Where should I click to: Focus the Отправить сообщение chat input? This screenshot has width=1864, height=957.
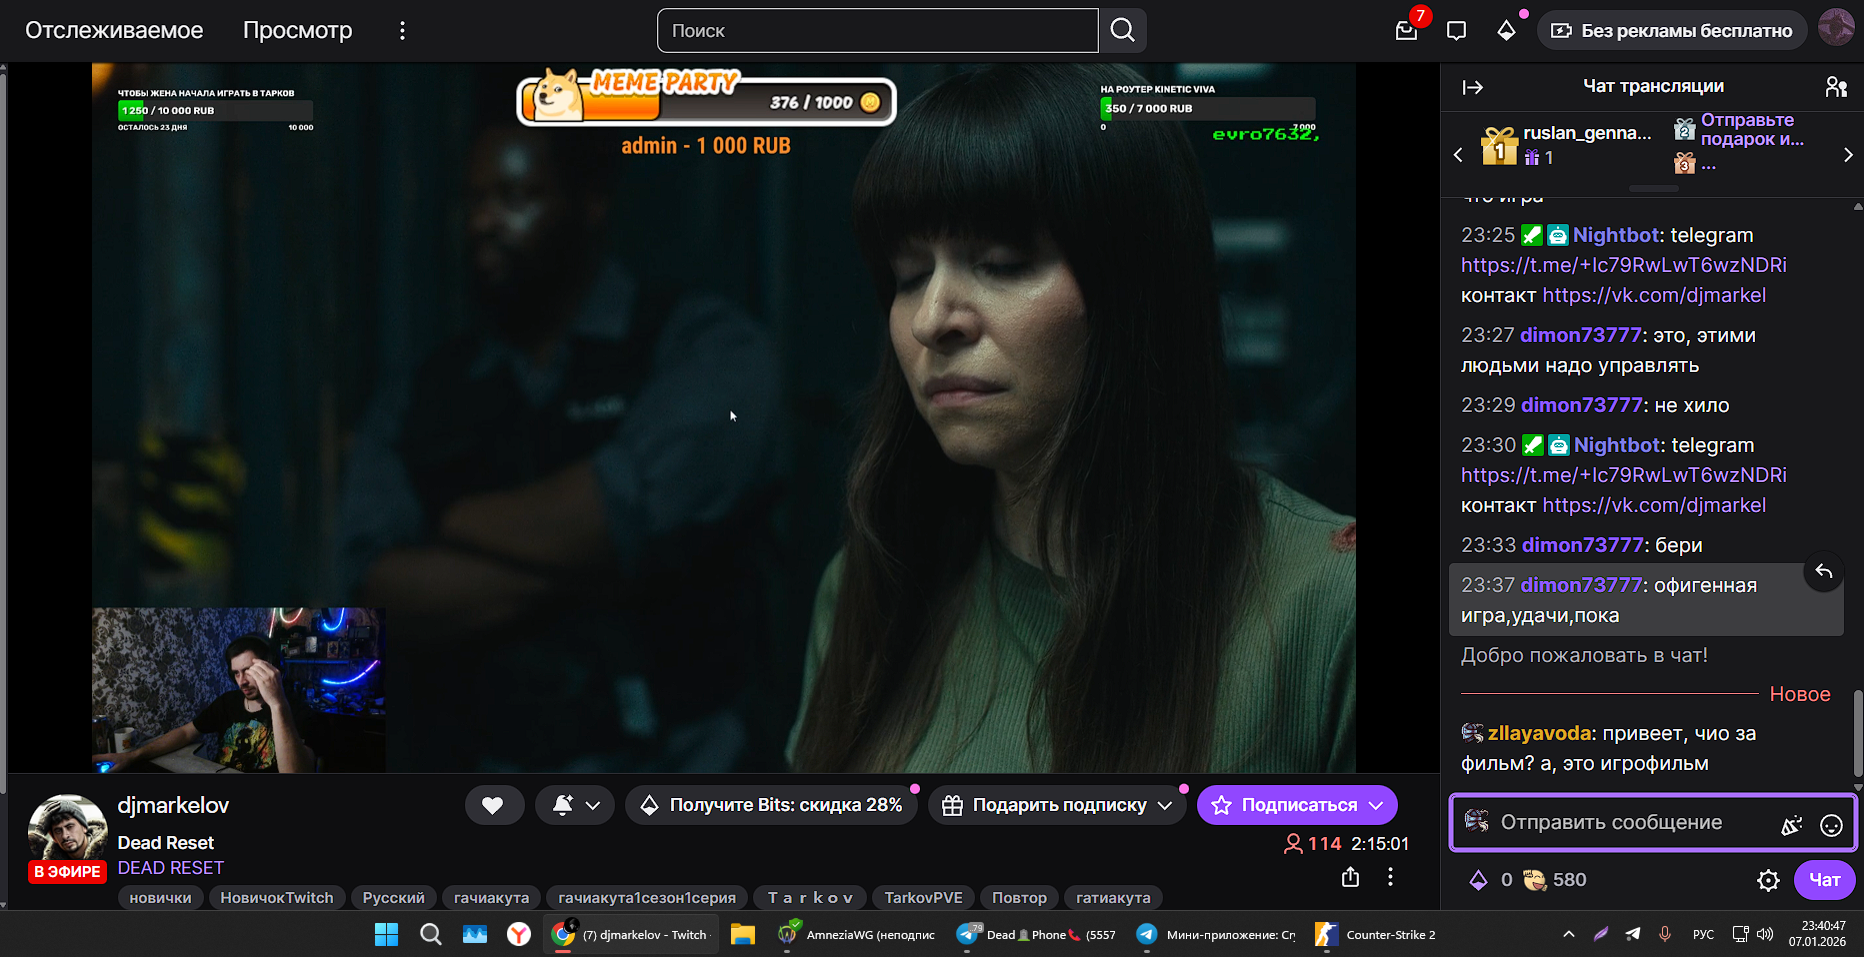[1612, 823]
